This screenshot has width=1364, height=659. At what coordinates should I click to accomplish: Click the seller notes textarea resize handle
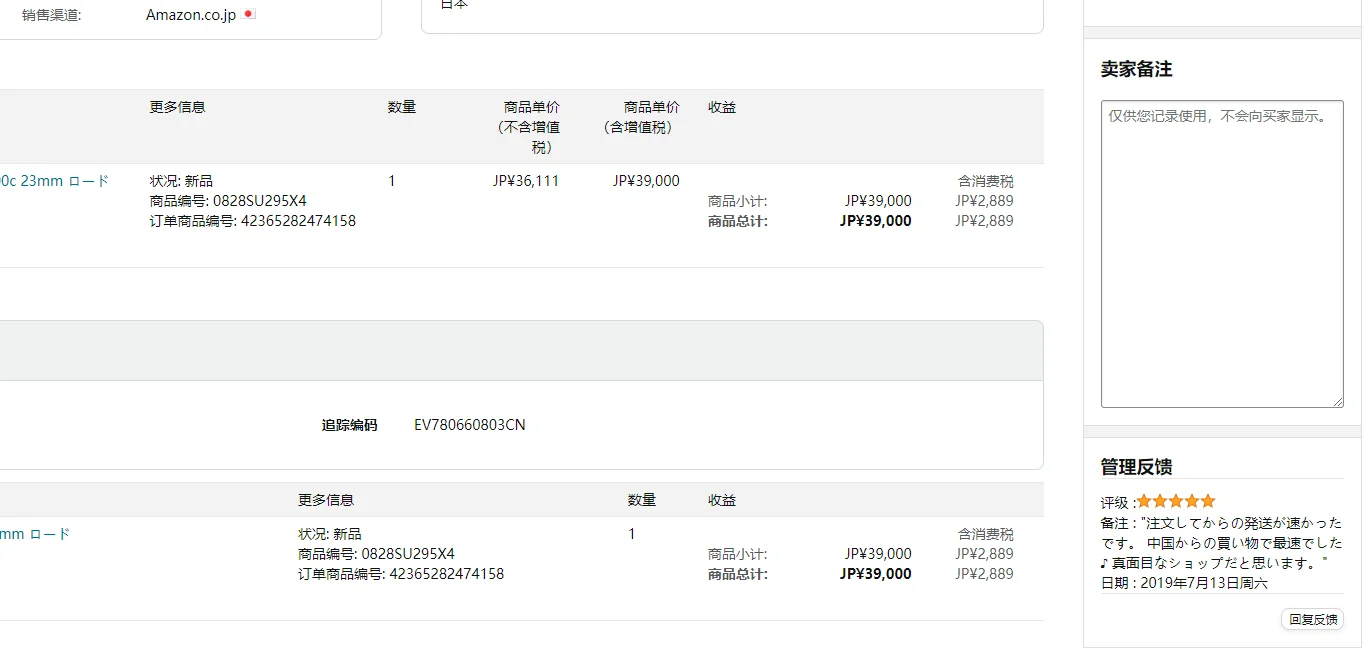pos(1337,401)
